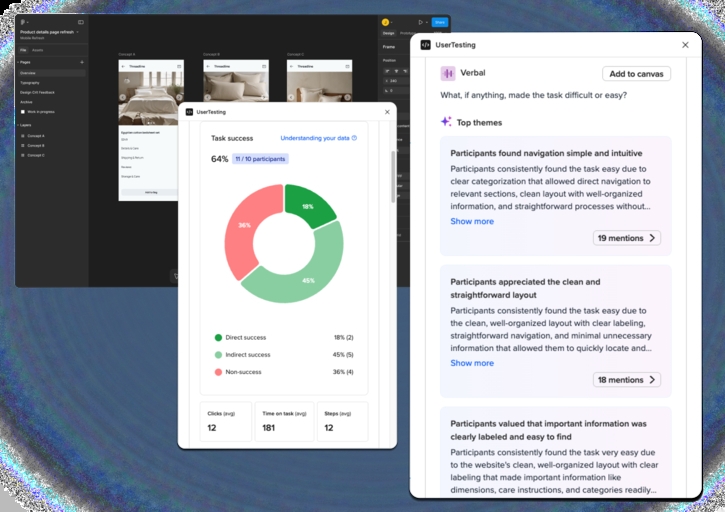Viewport: 725px width, 512px height.
Task: Click the Concept B frame layer icon
Action: (23, 146)
